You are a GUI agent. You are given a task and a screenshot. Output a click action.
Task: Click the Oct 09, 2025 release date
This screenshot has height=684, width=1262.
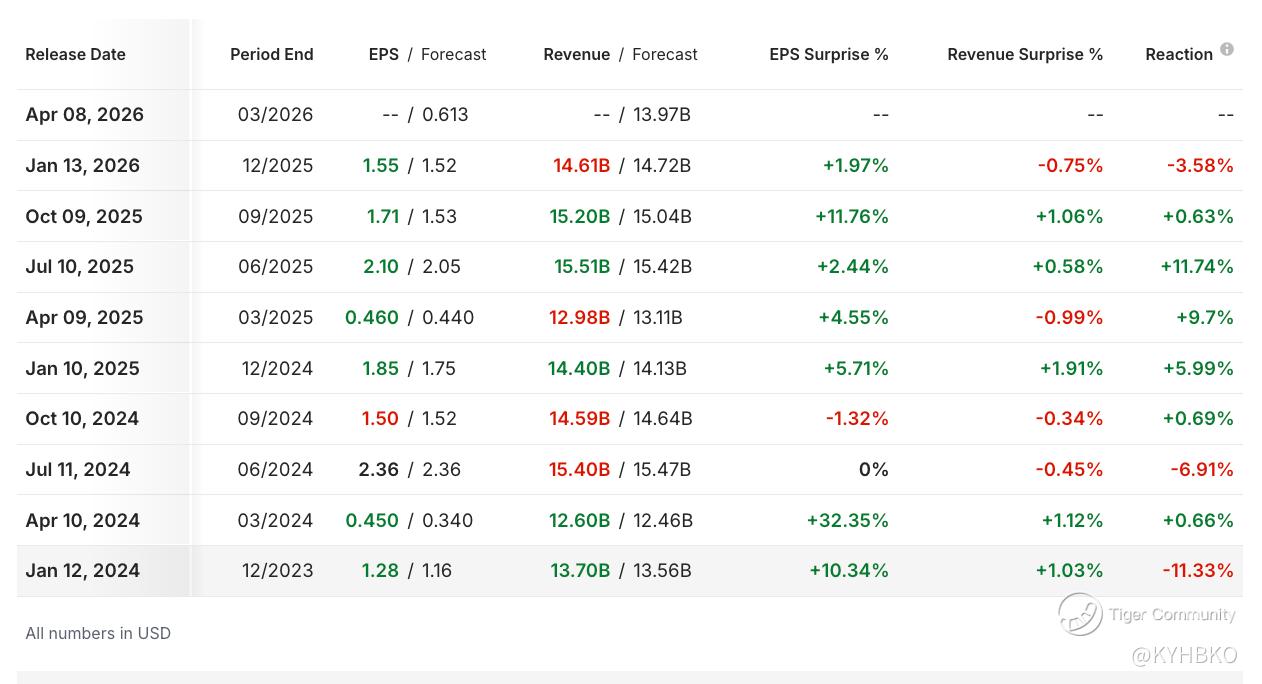click(x=84, y=217)
